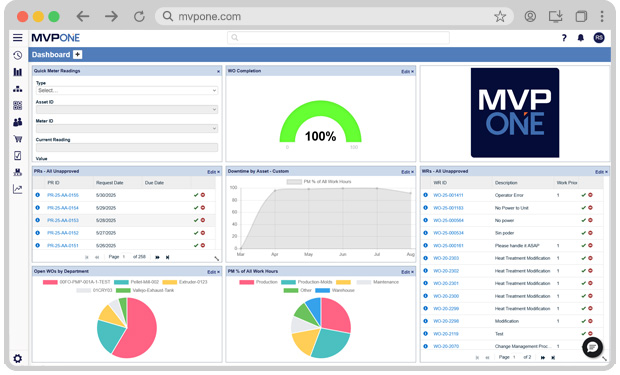
Task: Open the asset hierarchy sidebar icon
Action: point(17,89)
